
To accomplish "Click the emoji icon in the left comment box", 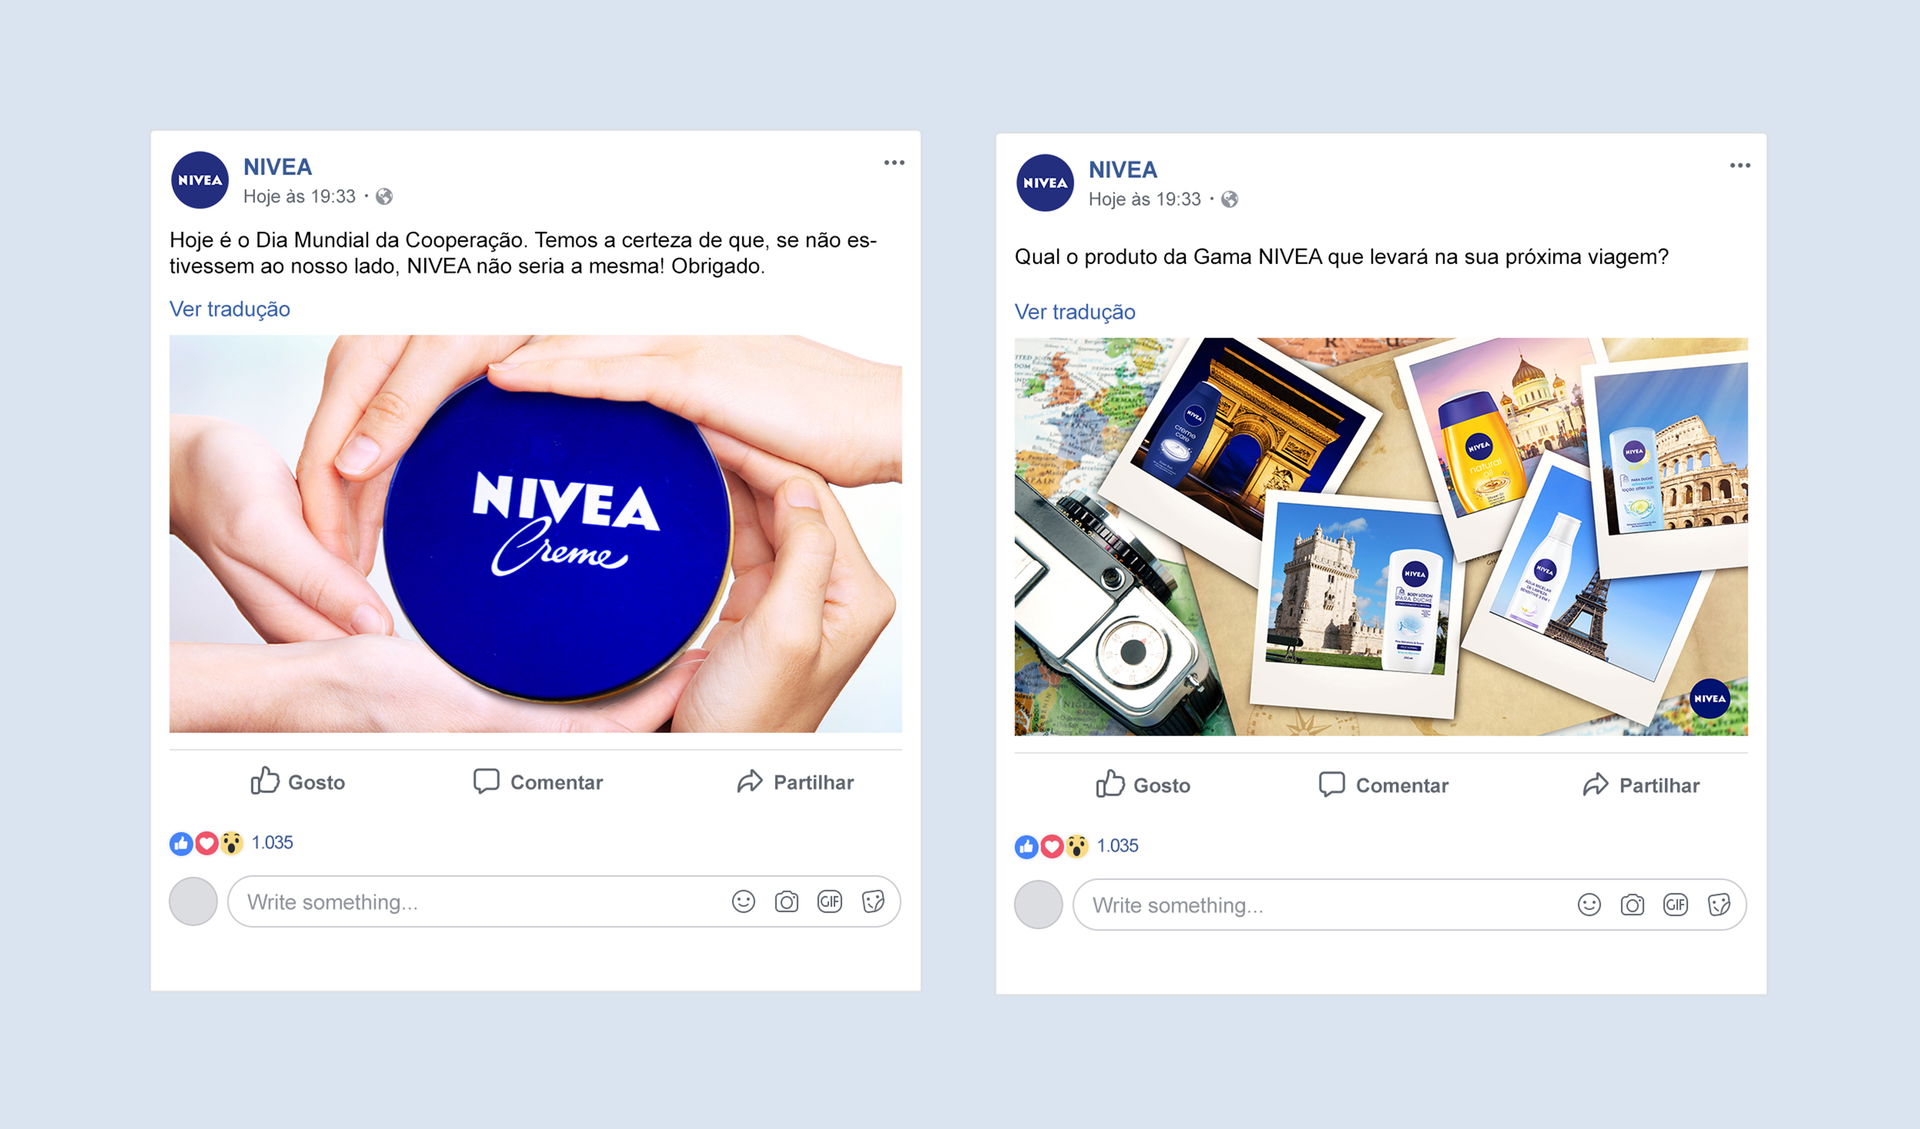I will [x=743, y=902].
